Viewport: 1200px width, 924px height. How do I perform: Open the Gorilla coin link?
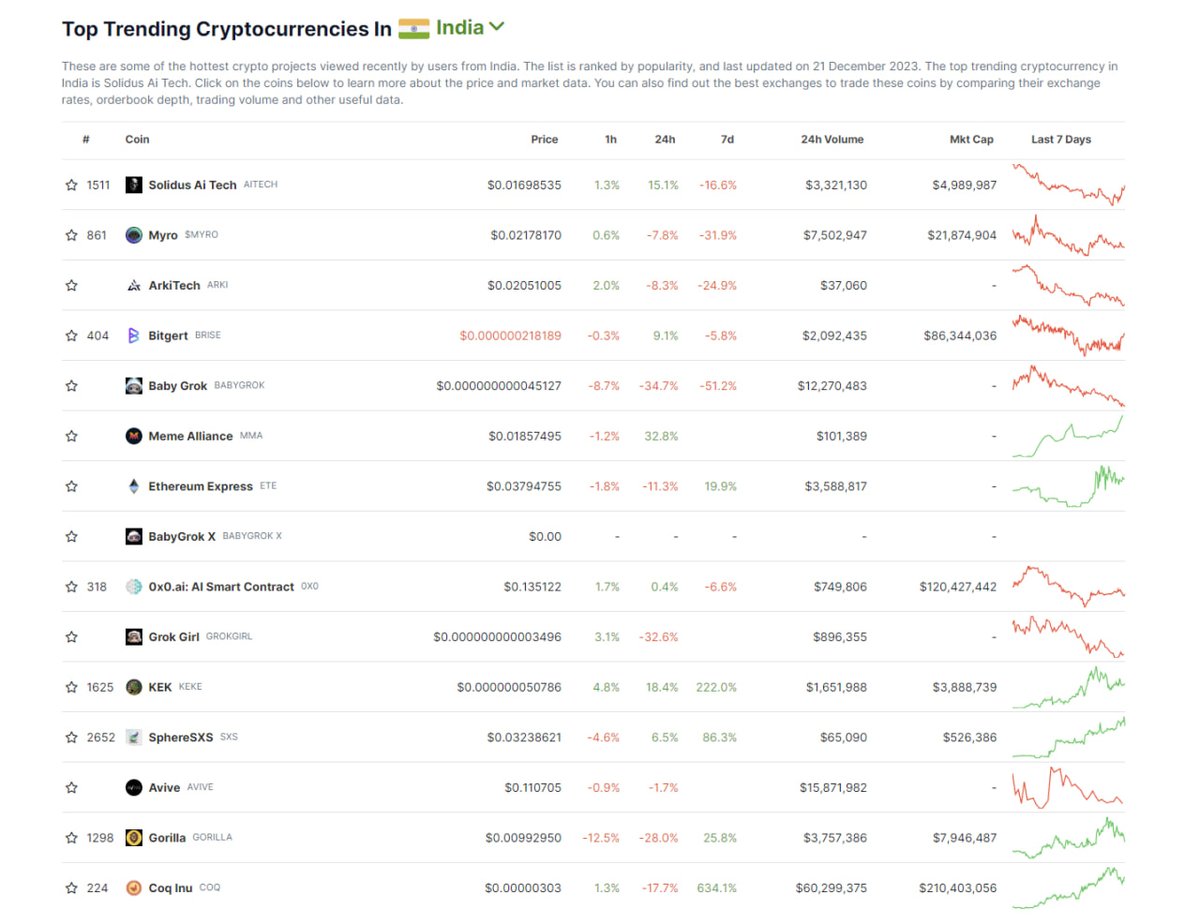coord(167,838)
